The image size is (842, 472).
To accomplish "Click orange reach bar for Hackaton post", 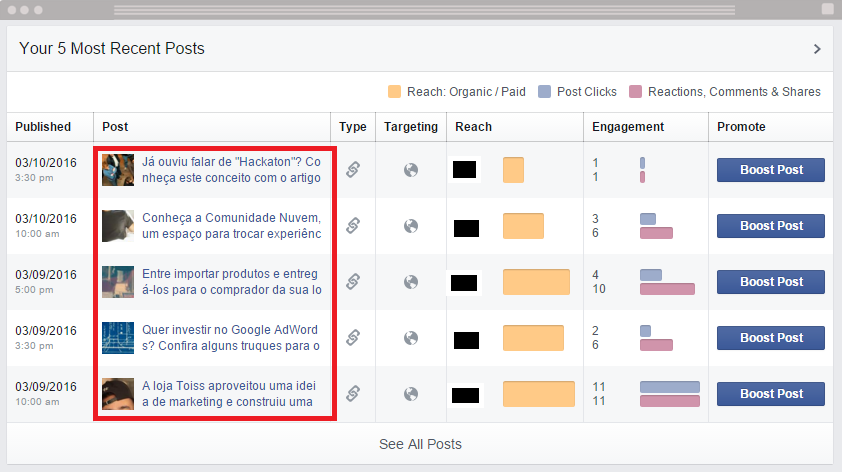I will pos(513,170).
